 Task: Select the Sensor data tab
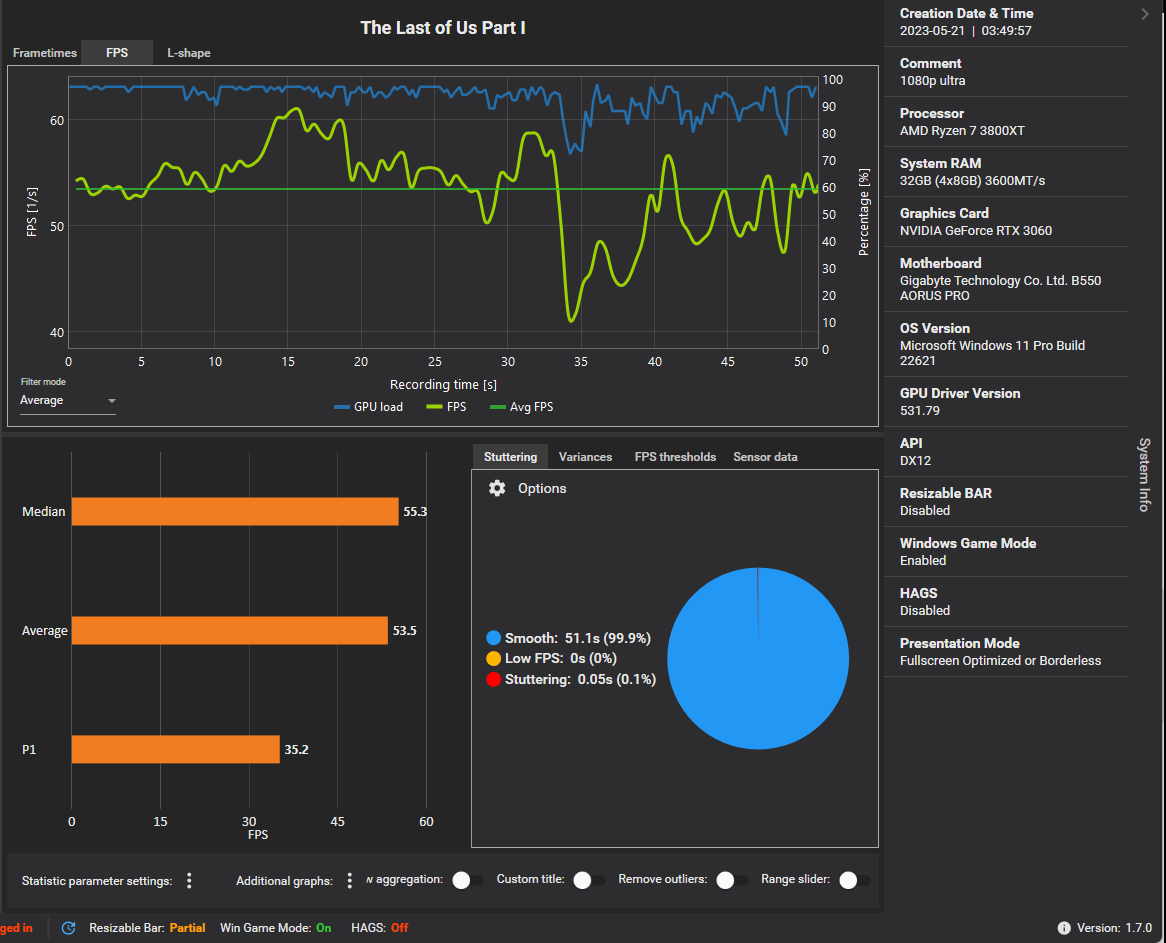click(765, 457)
